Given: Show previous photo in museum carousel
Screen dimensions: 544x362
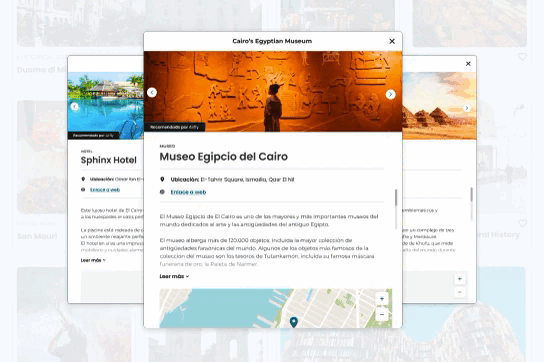Looking at the screenshot, I should tap(152, 92).
